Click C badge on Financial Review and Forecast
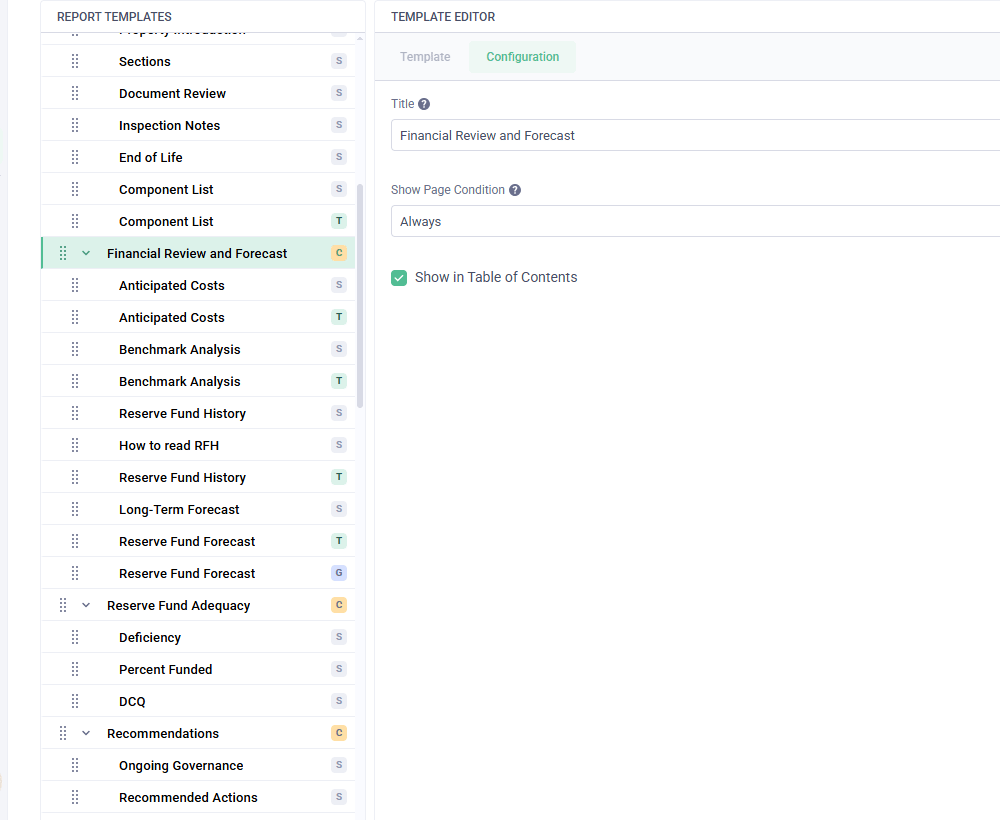Image resolution: width=1000 pixels, height=820 pixels. (339, 253)
